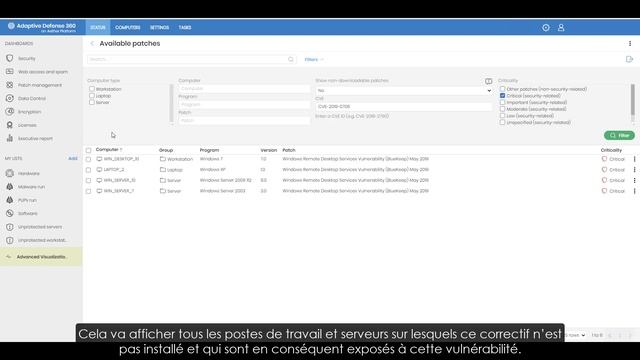Viewport: 640px width, 360px height.
Task: Switch to STATUS tab
Action: click(98, 27)
